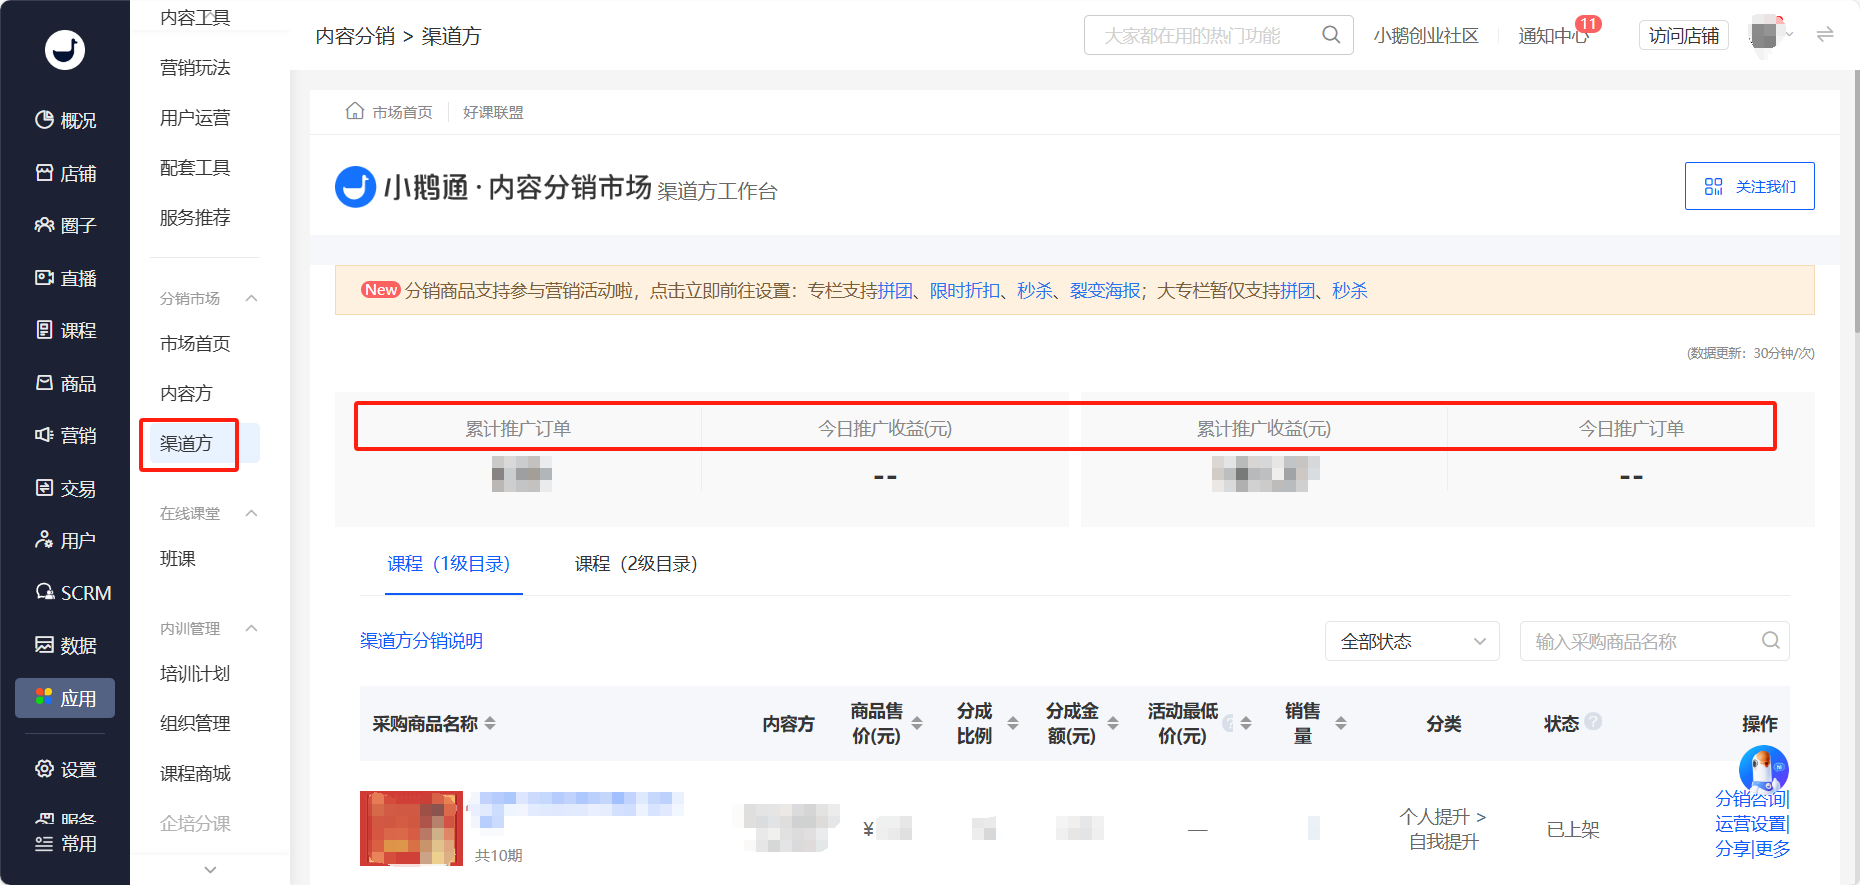
Task: Open 小鹅创业社区 link
Action: point(1426,35)
